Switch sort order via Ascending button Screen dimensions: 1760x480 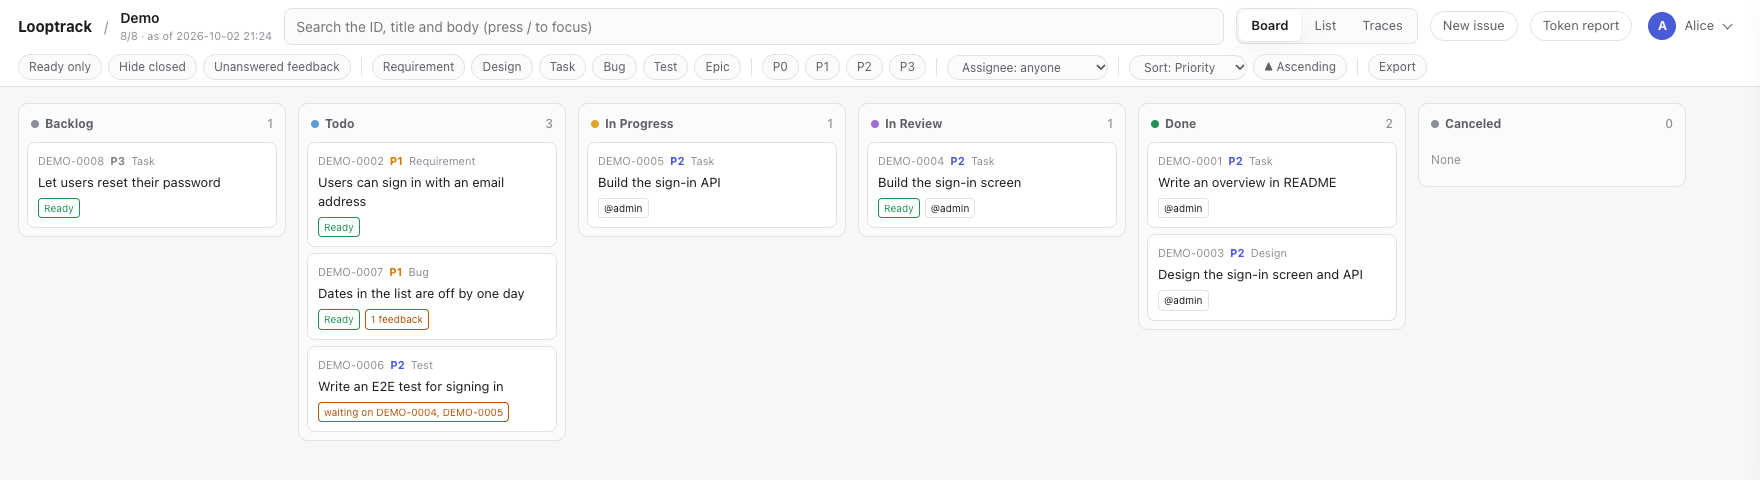(x=1300, y=67)
